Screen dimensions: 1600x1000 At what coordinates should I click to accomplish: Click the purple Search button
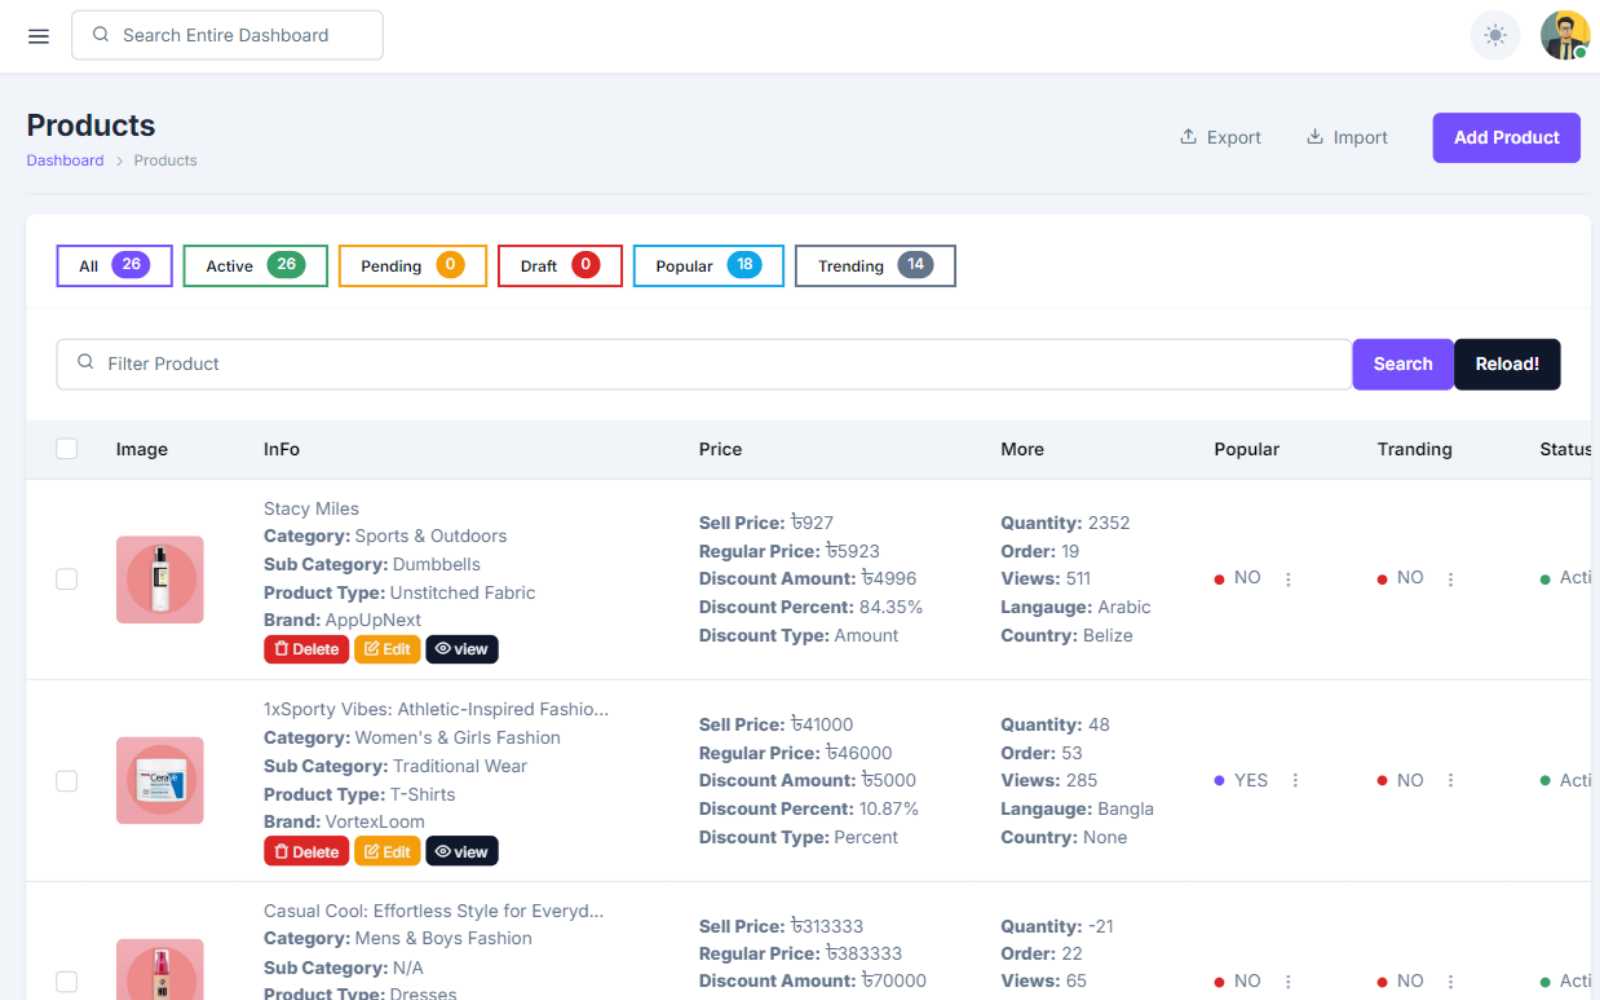coord(1402,364)
